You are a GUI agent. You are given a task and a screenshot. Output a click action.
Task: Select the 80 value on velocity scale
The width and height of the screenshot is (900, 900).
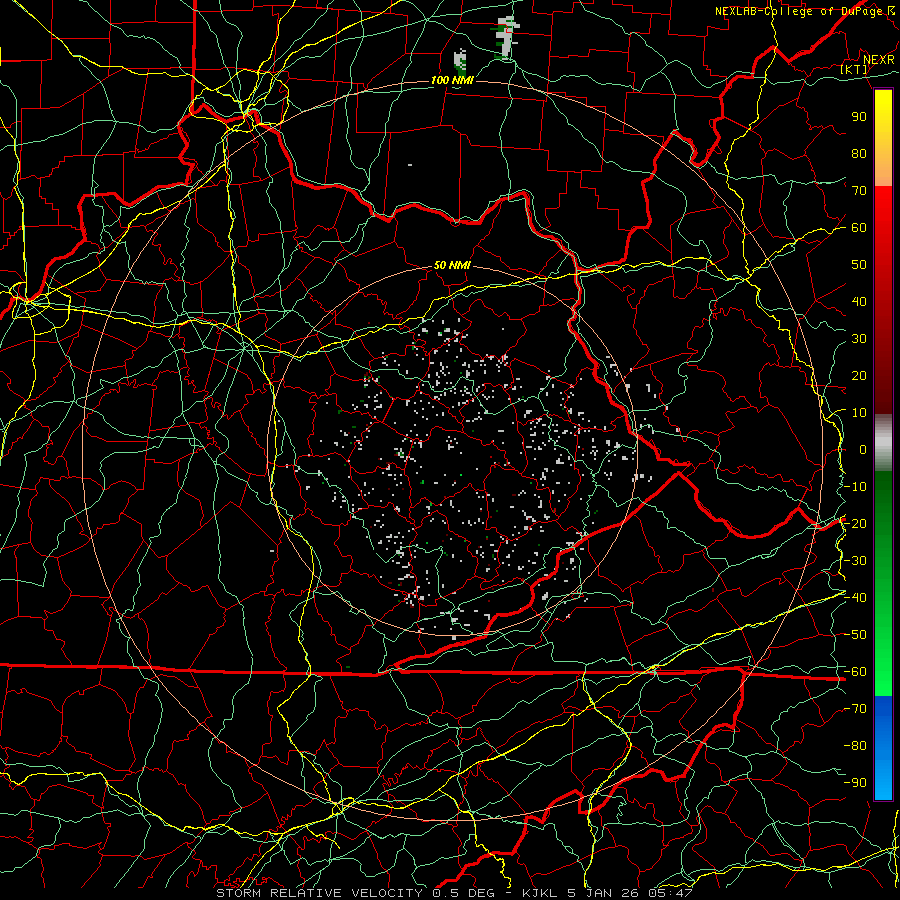coord(859,153)
